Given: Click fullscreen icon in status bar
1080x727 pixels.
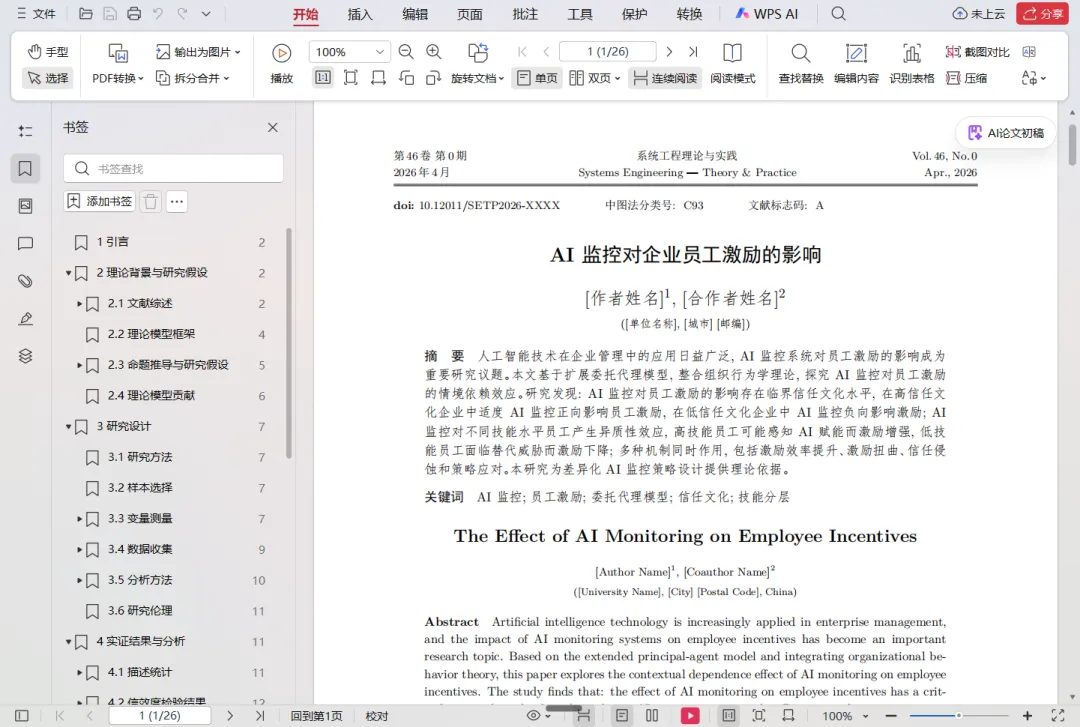Looking at the screenshot, I should (1058, 716).
